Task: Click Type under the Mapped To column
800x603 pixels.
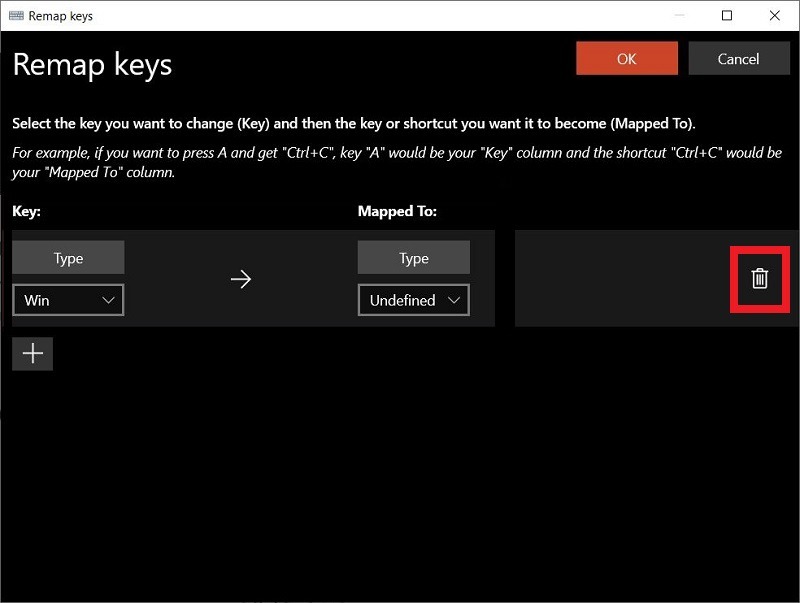Action: tap(413, 257)
